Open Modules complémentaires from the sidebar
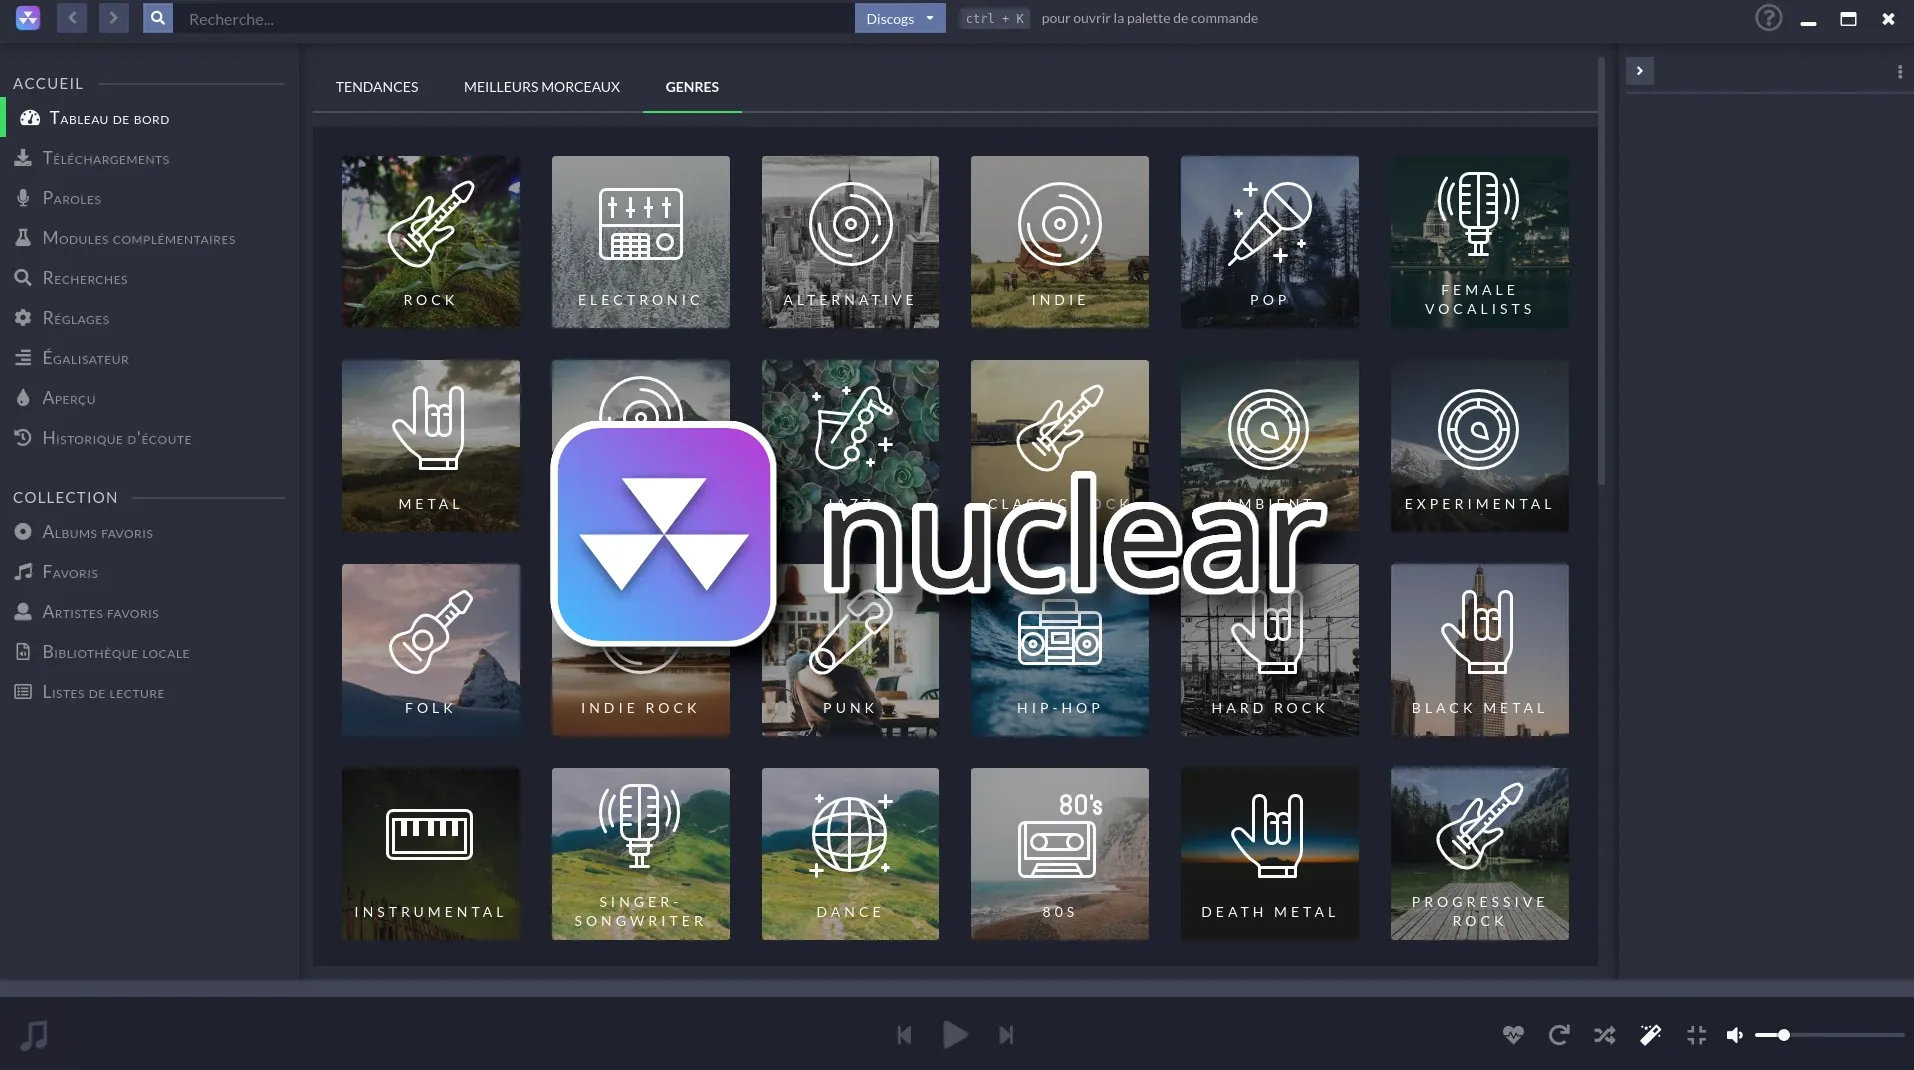Image resolution: width=1914 pixels, height=1070 pixels. click(x=138, y=238)
